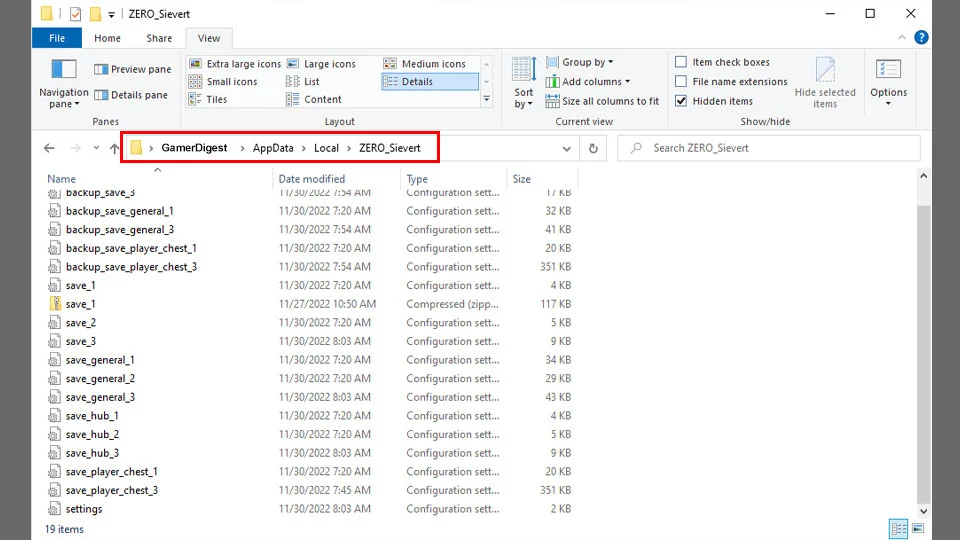Sort by Size column header
Viewport: 960px width, 540px height.
point(522,179)
